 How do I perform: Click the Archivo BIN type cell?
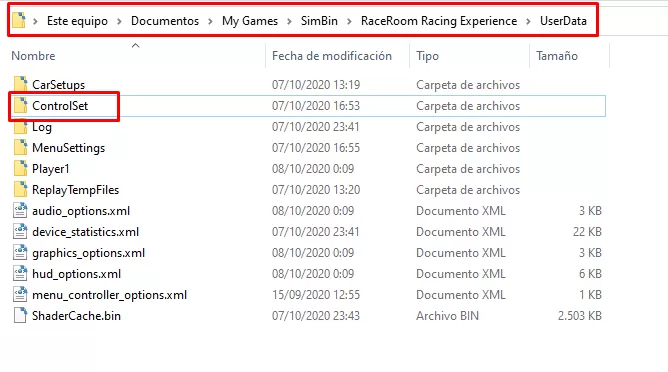pos(447,316)
